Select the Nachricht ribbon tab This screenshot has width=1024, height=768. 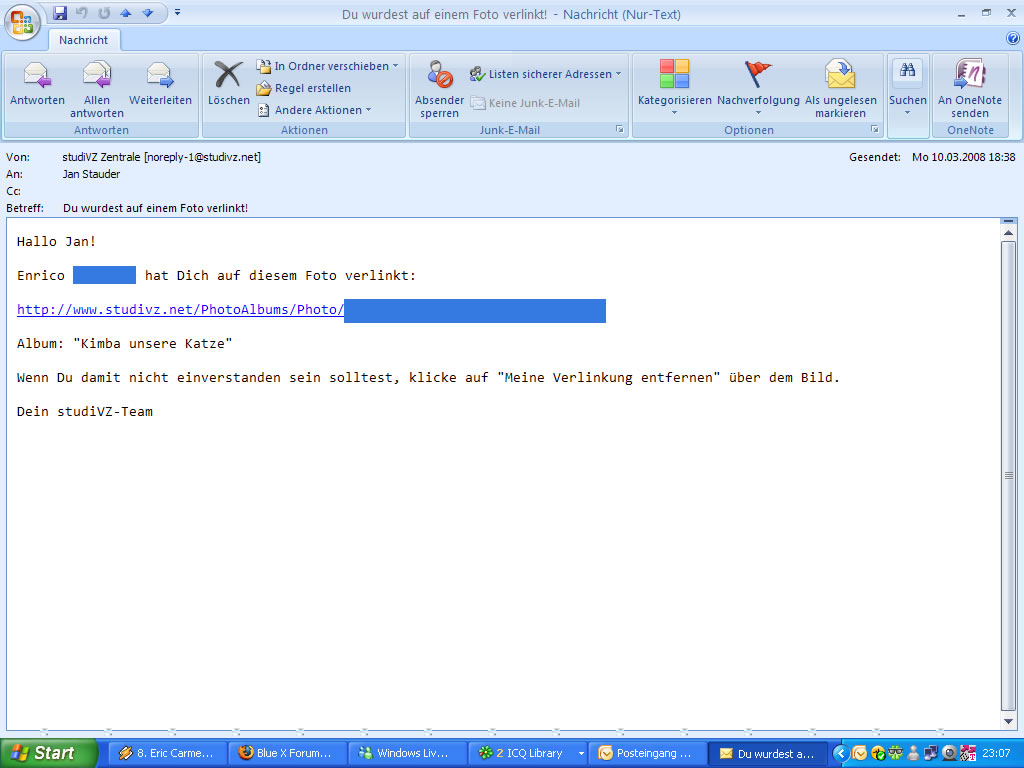click(83, 40)
